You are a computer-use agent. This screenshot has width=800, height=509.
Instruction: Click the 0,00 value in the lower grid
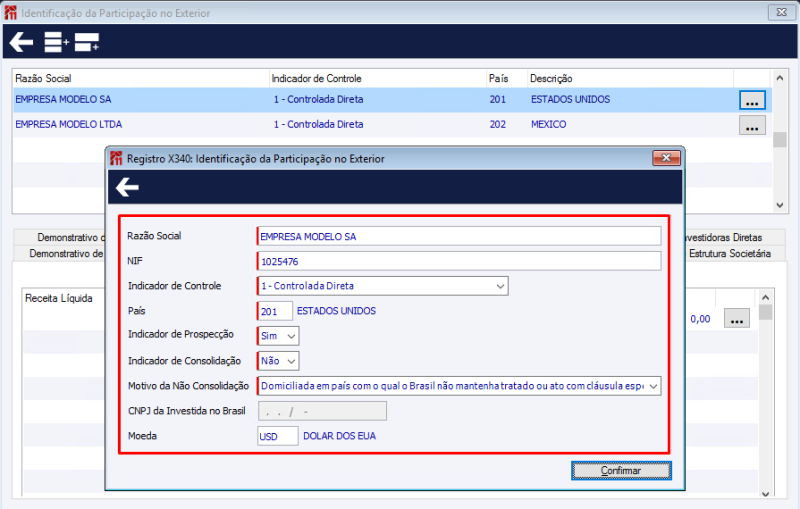(x=700, y=319)
